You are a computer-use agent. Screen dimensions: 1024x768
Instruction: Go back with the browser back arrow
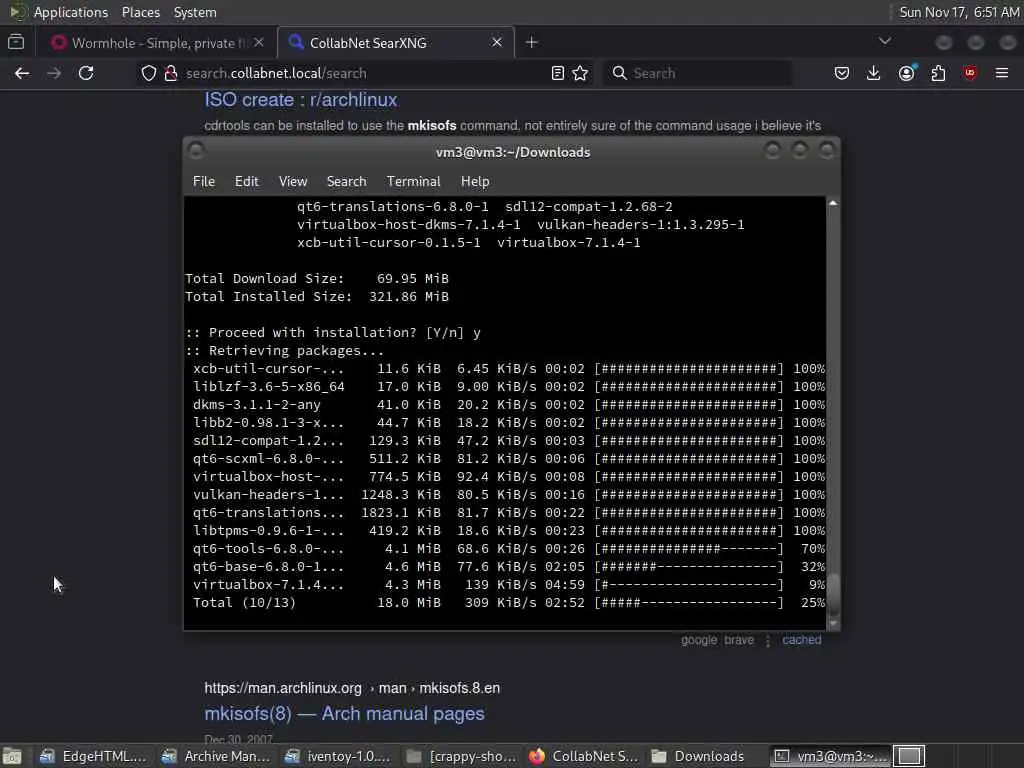coord(22,73)
